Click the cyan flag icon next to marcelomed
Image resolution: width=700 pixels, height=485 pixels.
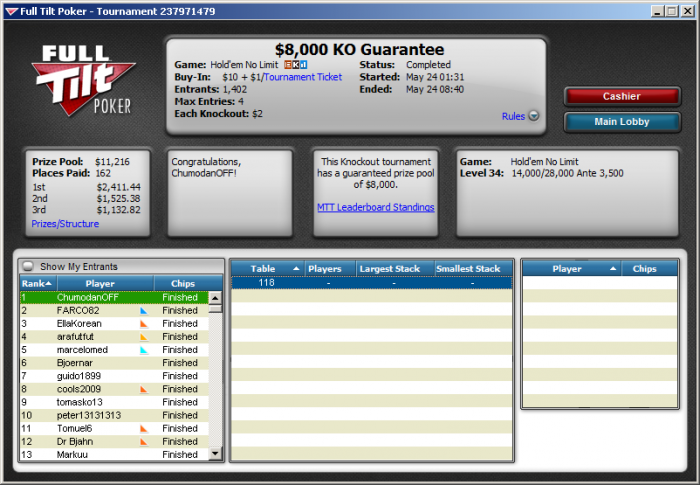pos(144,350)
